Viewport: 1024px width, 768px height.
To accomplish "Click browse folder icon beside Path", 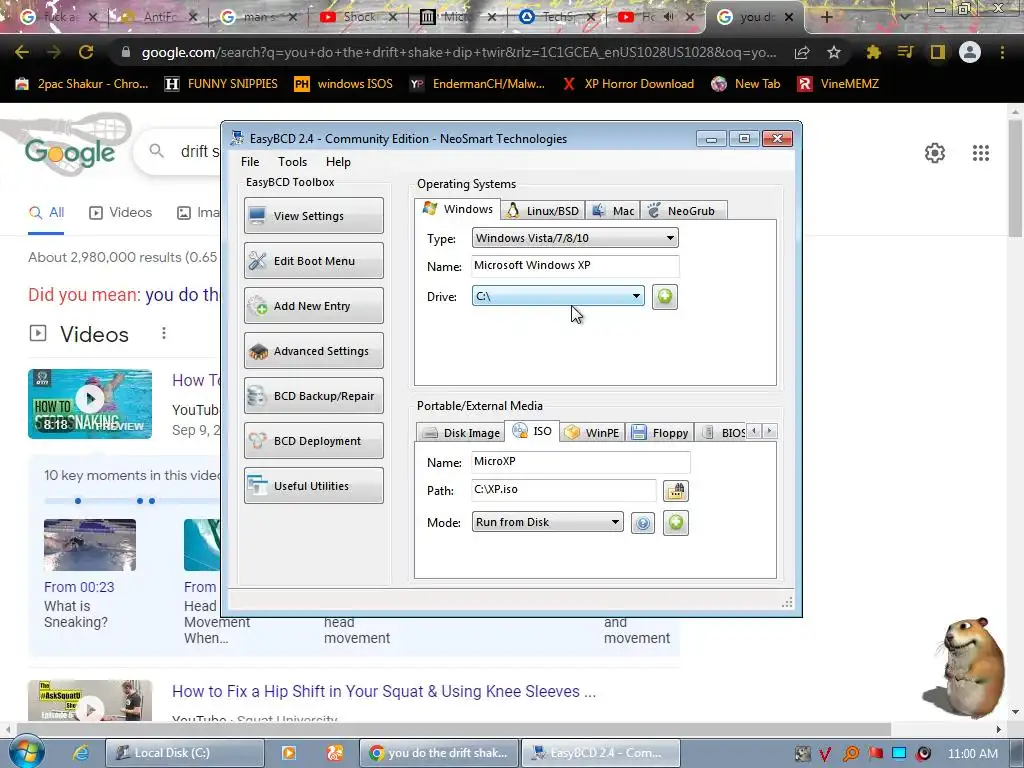I will point(675,490).
